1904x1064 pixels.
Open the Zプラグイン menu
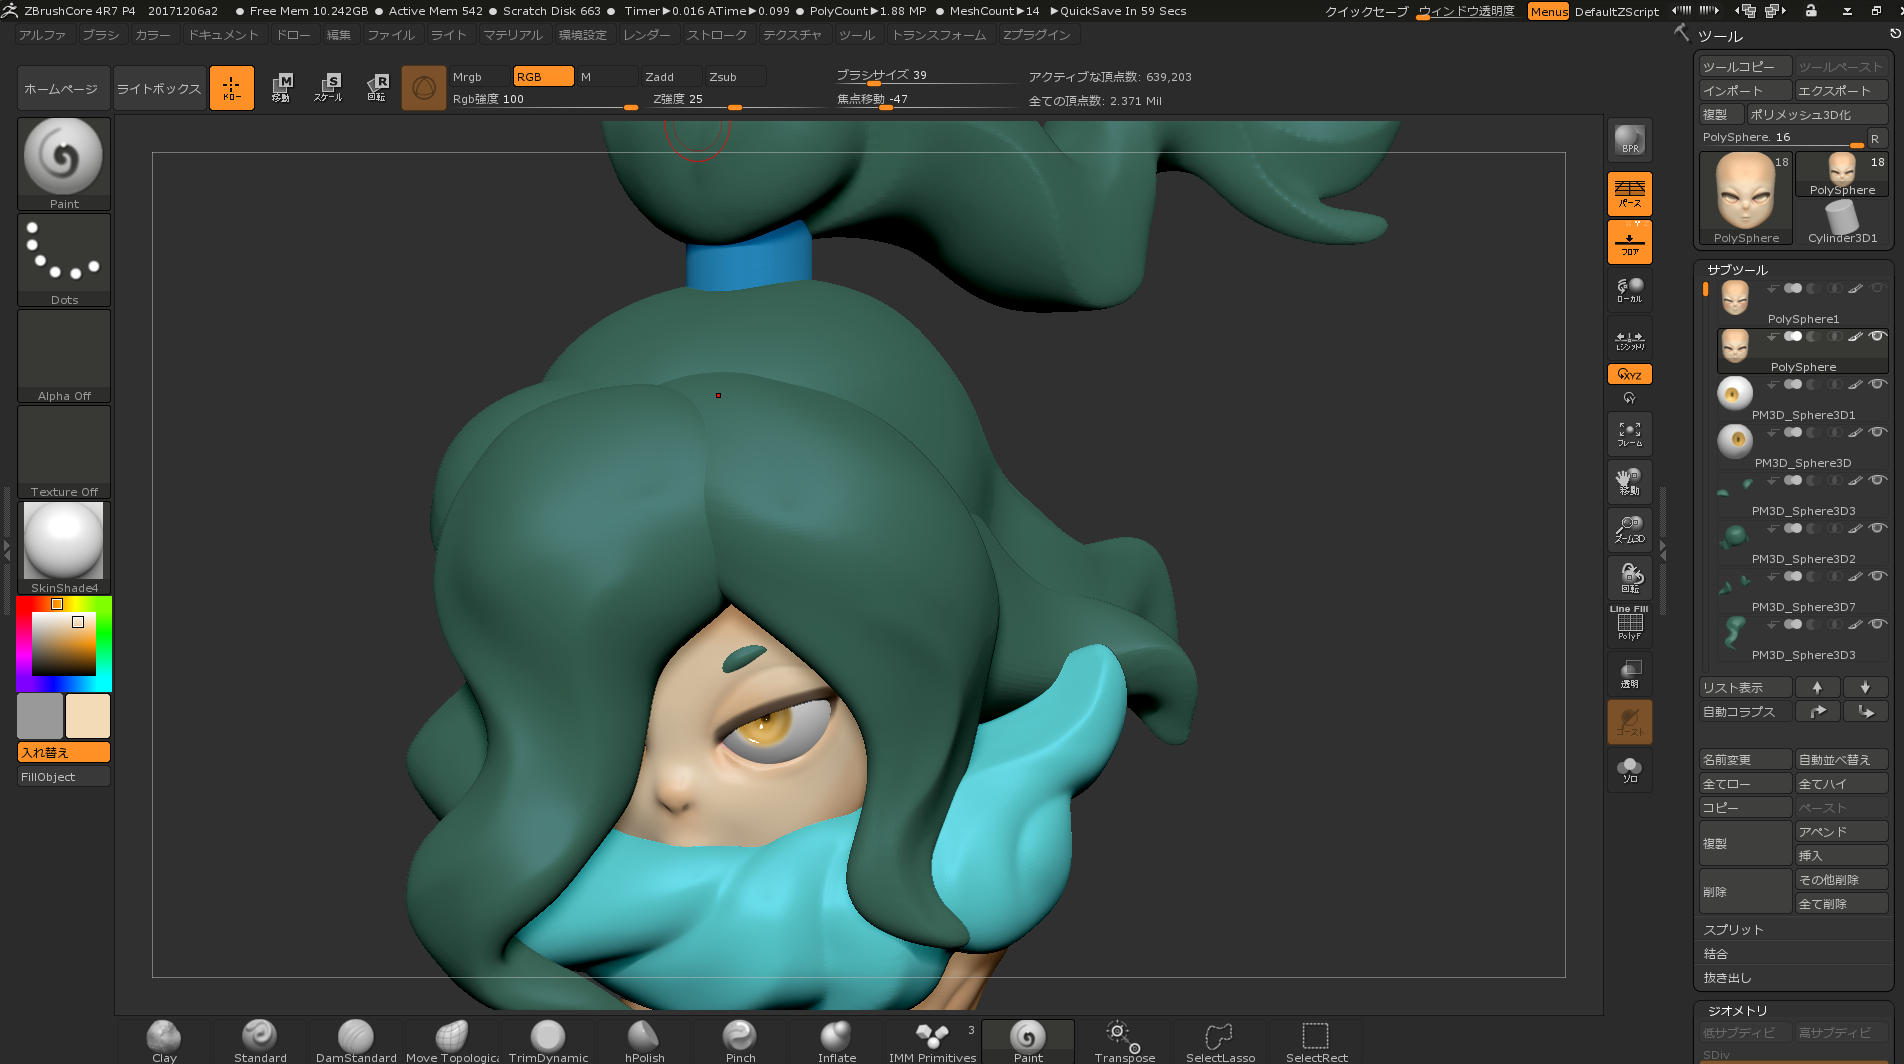point(1036,35)
